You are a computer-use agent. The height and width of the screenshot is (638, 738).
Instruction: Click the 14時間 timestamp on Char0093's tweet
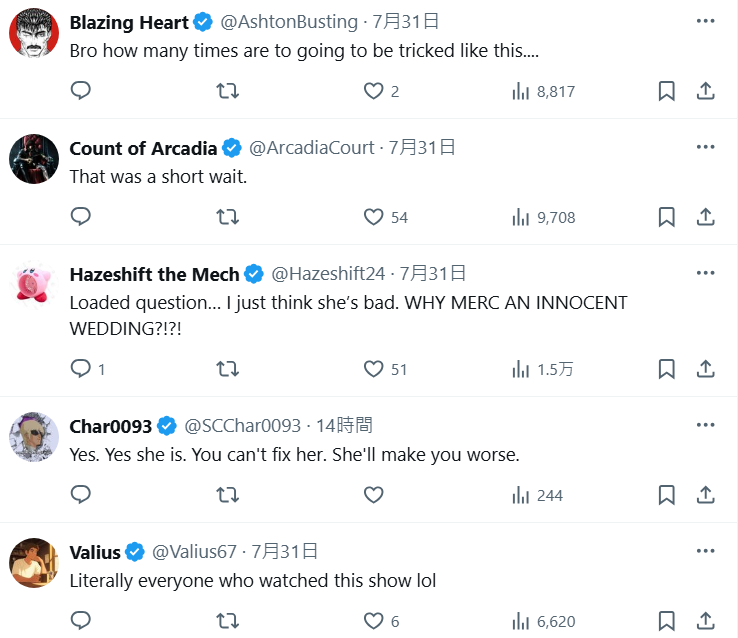(x=344, y=425)
